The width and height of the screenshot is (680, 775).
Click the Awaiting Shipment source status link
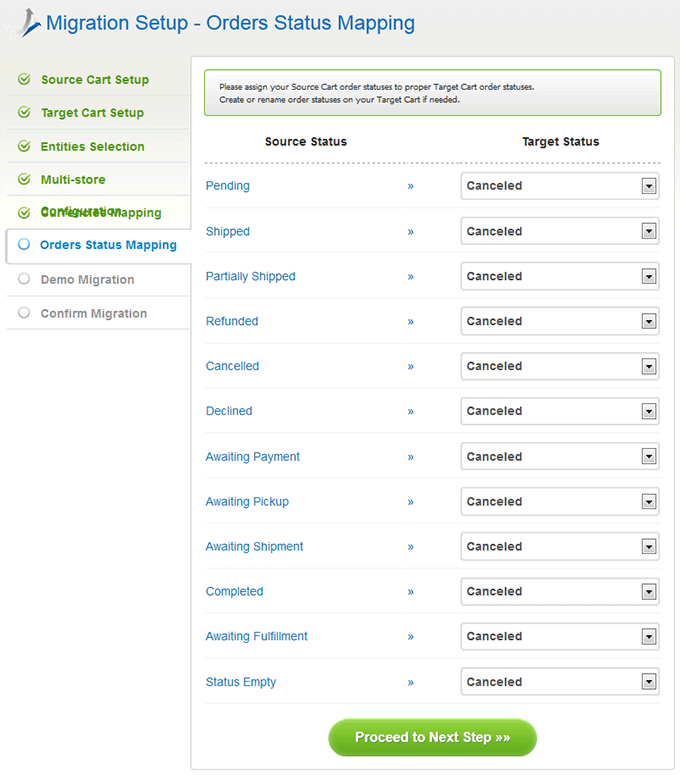pyautogui.click(x=255, y=547)
